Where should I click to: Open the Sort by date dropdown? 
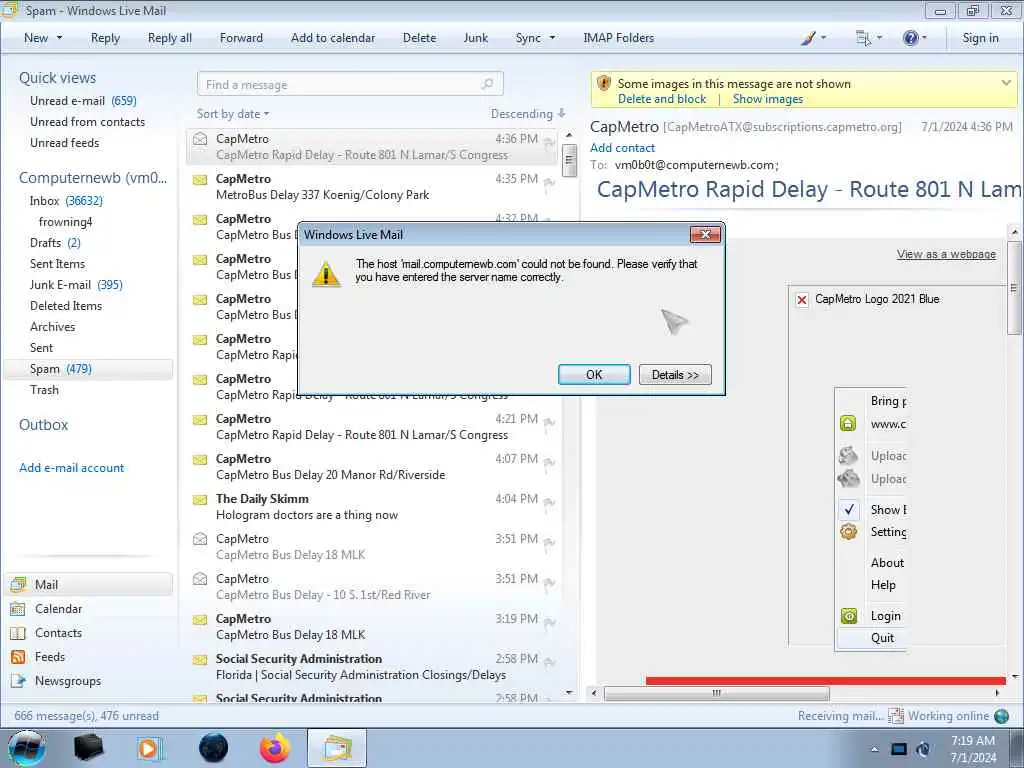(232, 114)
